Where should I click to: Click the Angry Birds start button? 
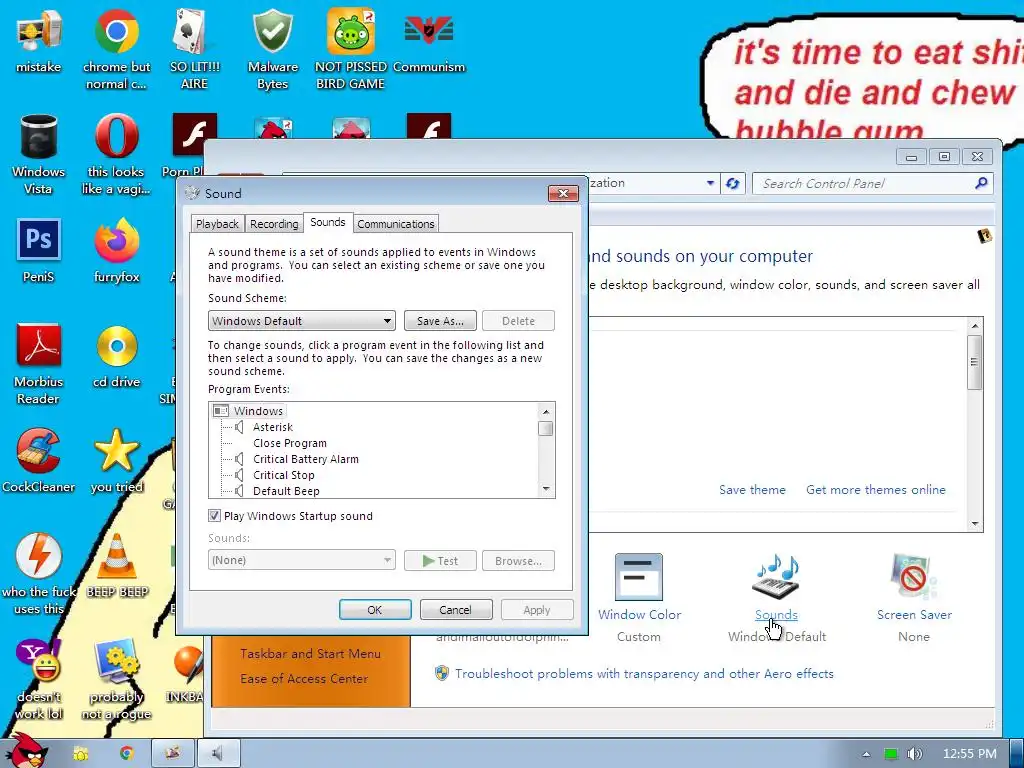28,751
